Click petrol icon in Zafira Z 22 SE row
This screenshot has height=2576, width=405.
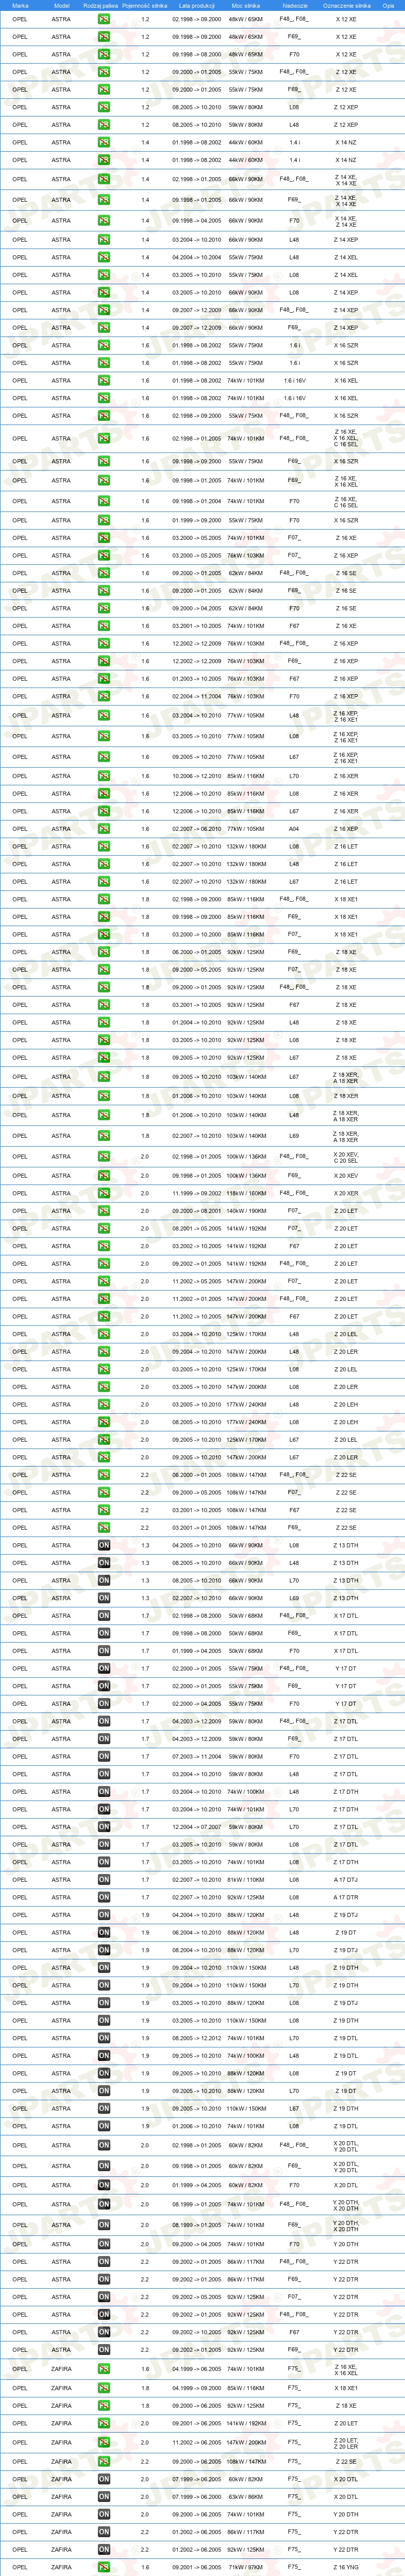pos(104,2461)
